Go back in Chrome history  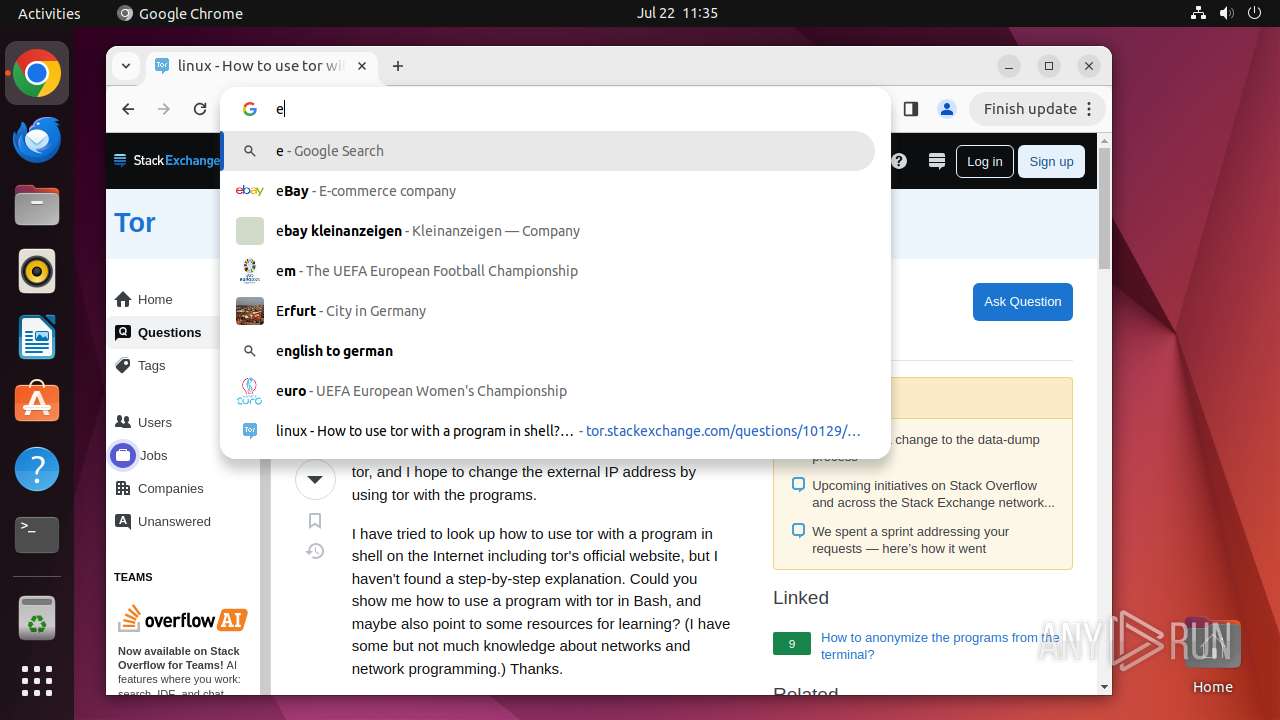pos(128,109)
